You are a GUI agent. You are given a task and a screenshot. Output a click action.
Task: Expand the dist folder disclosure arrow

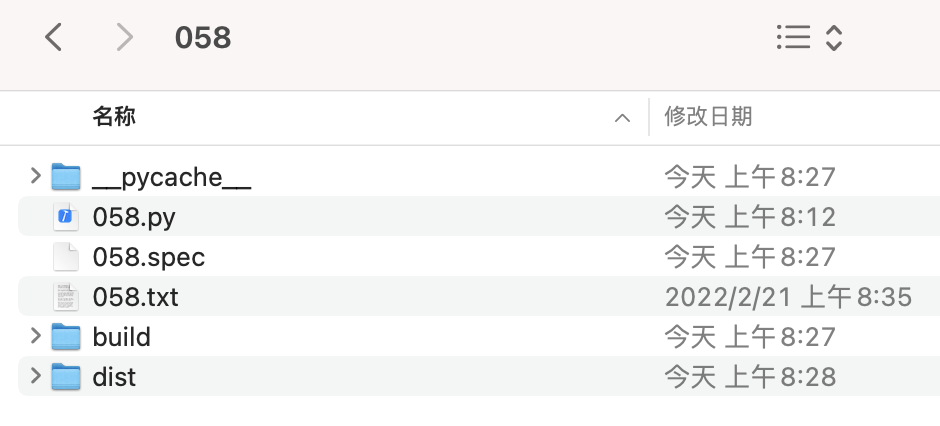(36, 376)
